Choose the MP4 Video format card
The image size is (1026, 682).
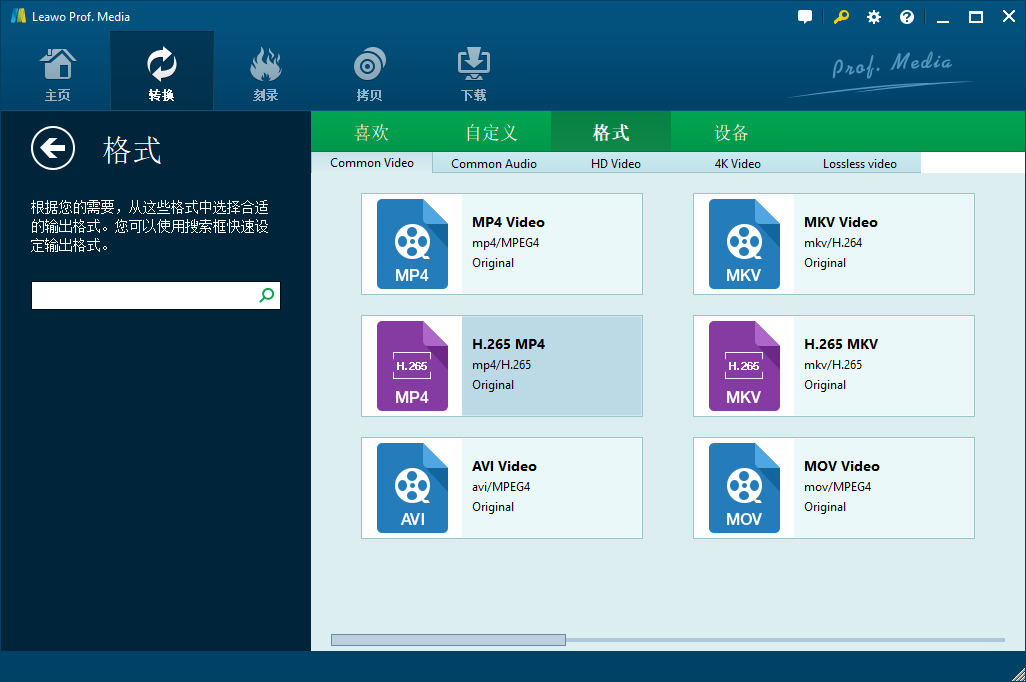pos(502,244)
